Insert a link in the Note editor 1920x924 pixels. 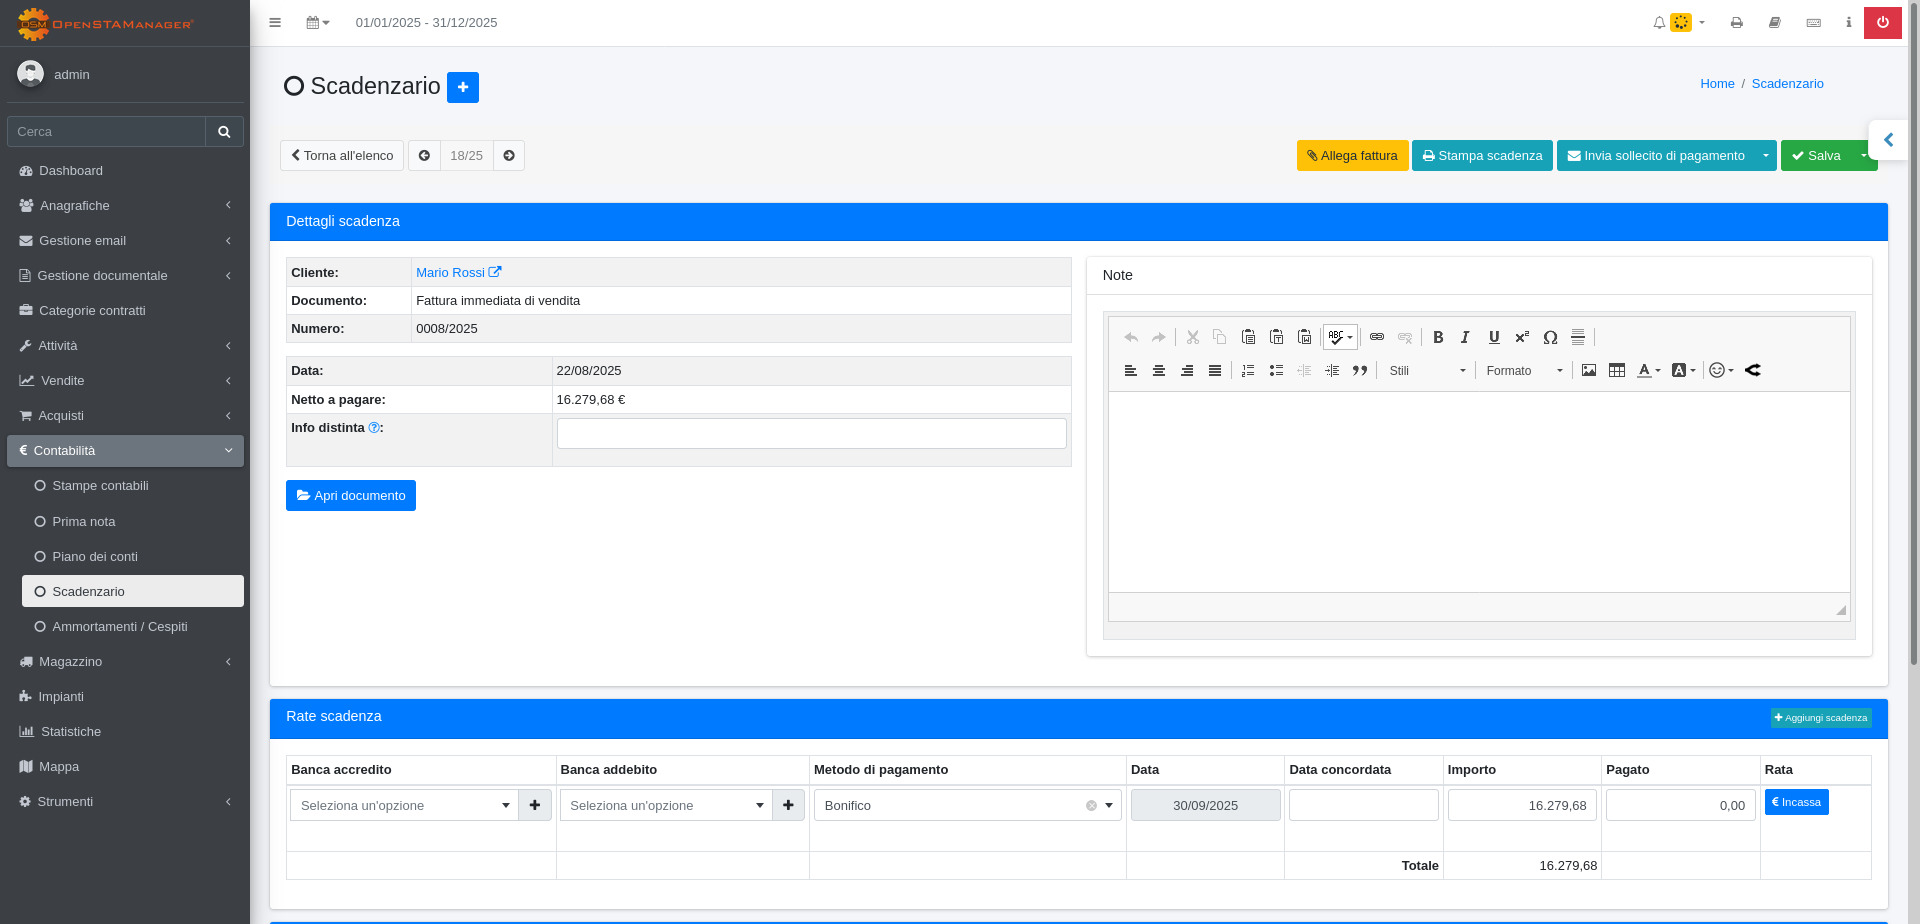(1377, 337)
